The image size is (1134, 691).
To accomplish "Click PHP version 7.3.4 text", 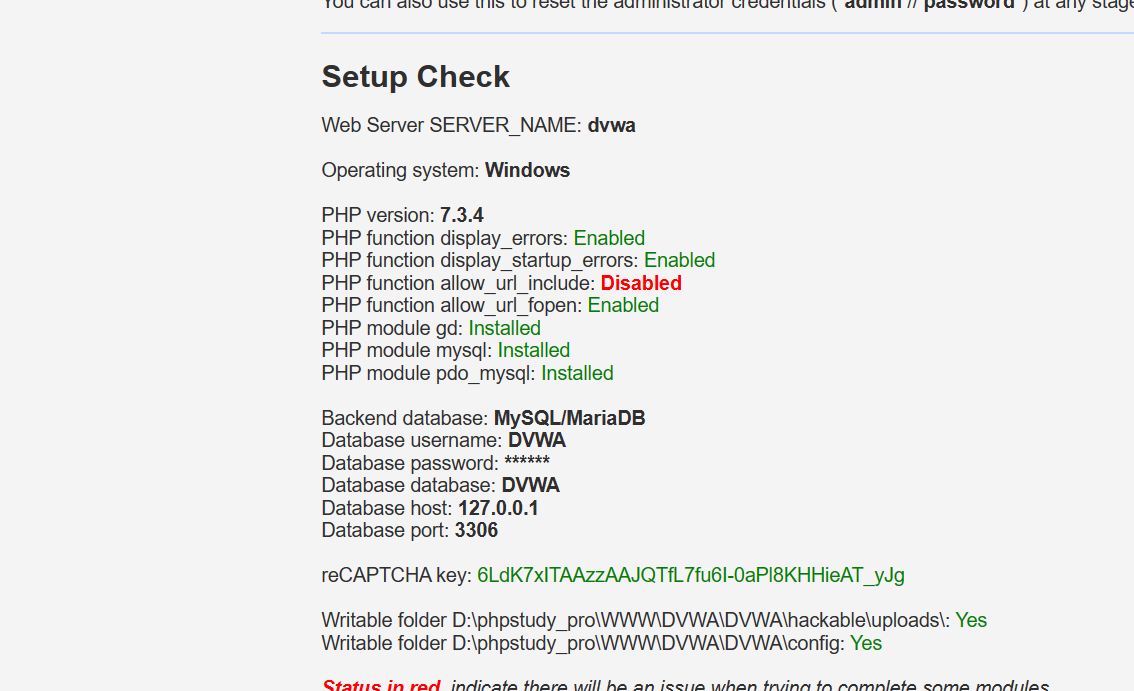I will [403, 215].
